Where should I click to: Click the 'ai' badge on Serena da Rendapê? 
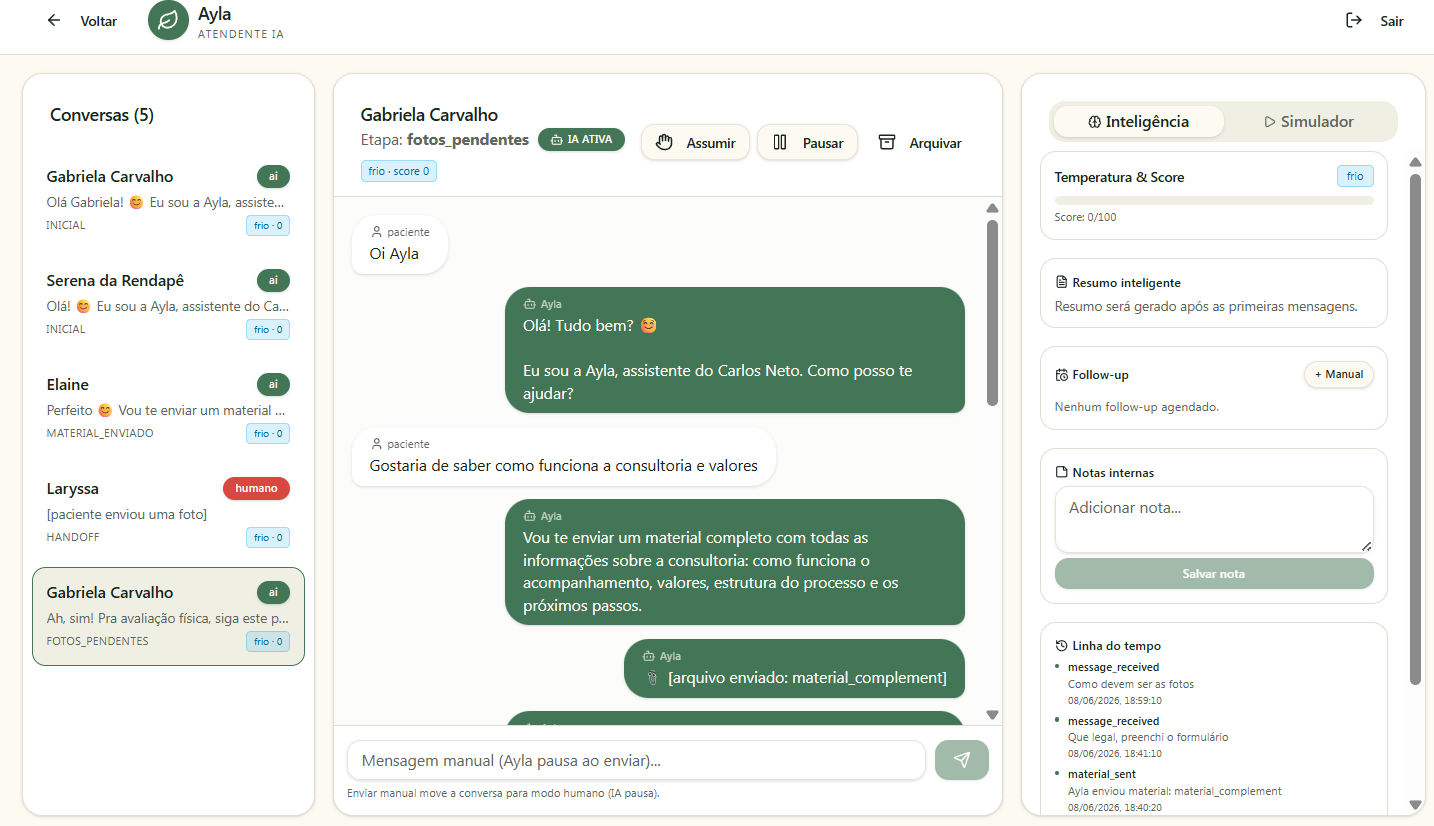click(273, 280)
